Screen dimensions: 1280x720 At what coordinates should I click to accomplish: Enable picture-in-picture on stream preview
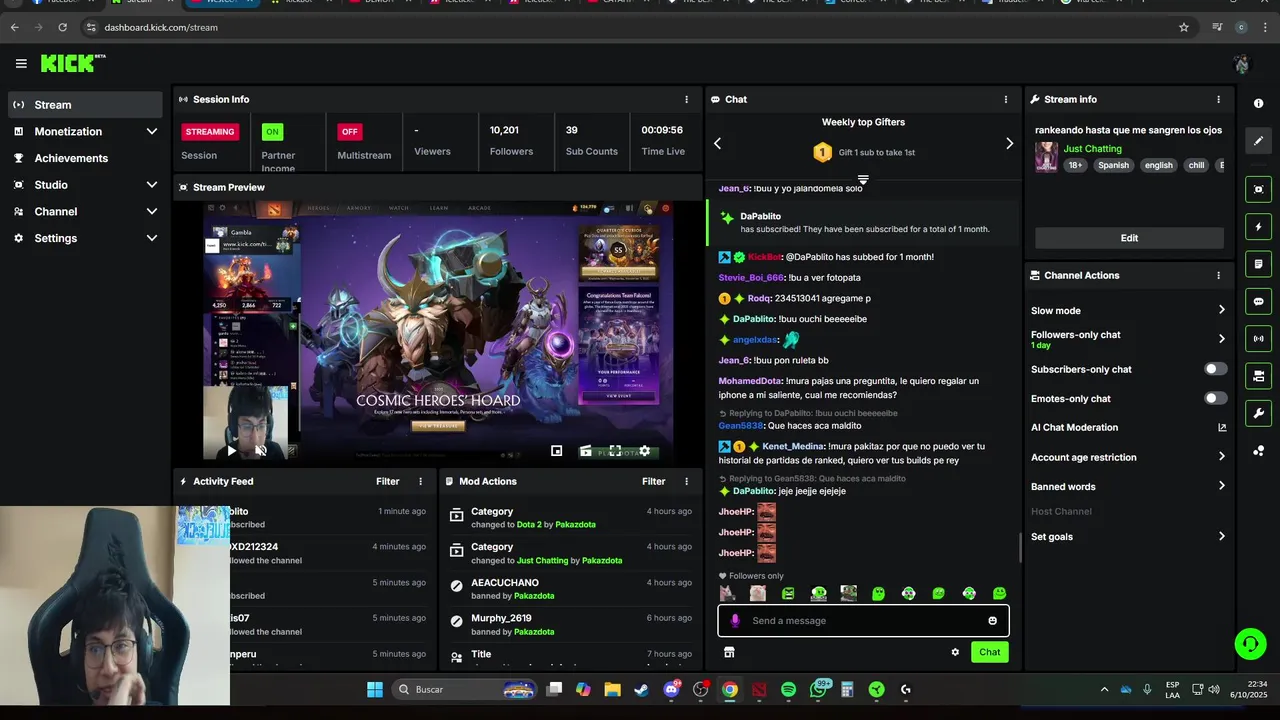(x=557, y=451)
